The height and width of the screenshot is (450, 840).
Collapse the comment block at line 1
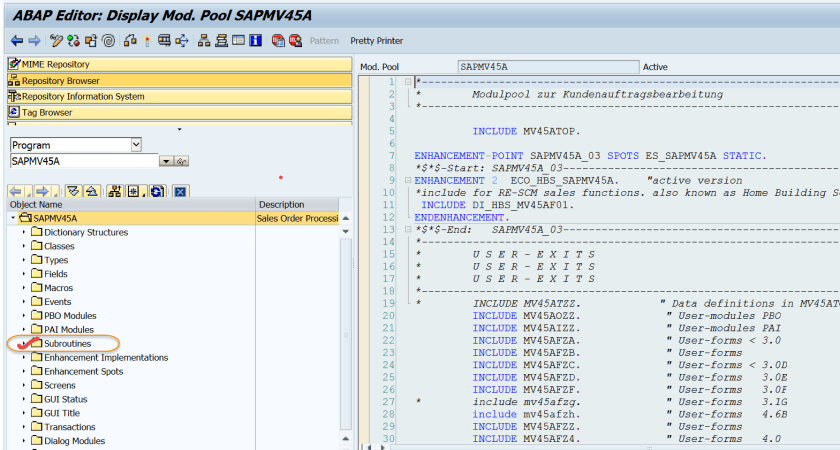click(407, 82)
